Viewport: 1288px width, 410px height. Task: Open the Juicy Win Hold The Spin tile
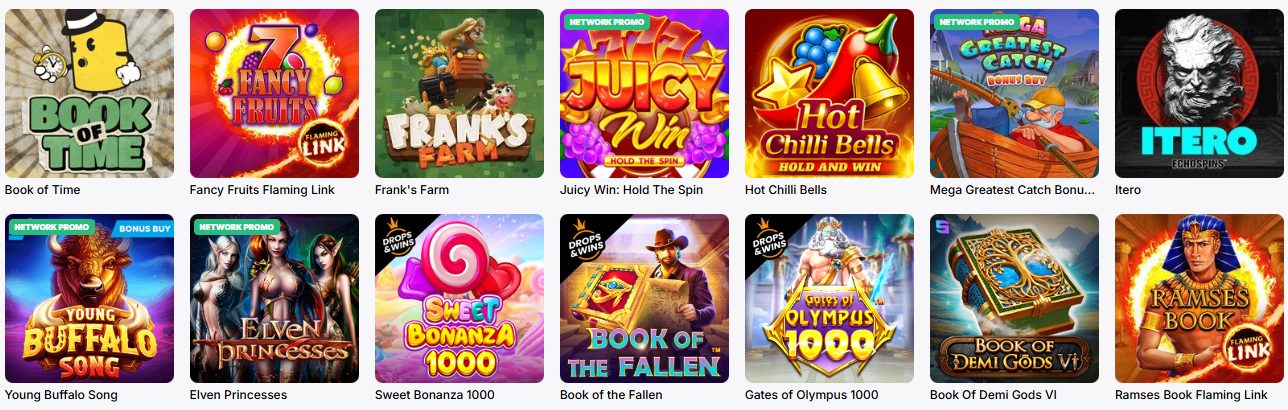click(x=644, y=93)
